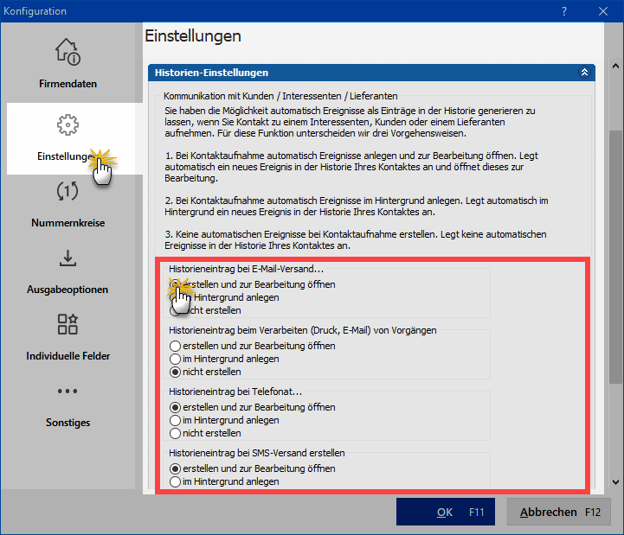Select 'nicht erstellen' for Telefonat history
Viewport: 624px width, 535px height.
pos(176,433)
